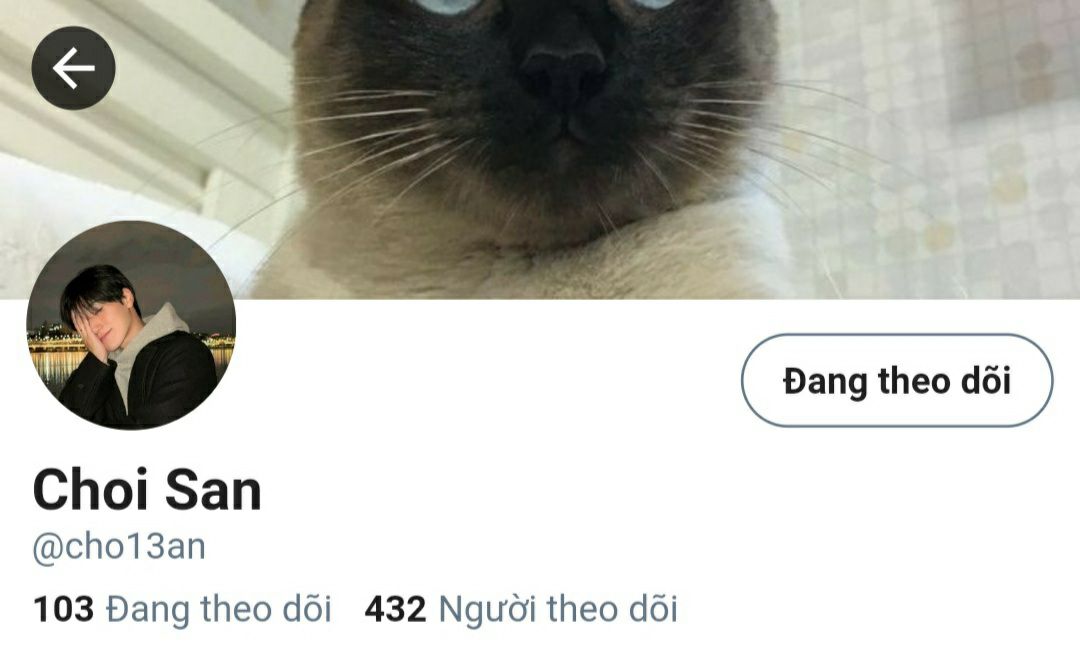This screenshot has width=1080, height=668.
Task: Open avatar showing person in black jacket
Action: point(131,325)
